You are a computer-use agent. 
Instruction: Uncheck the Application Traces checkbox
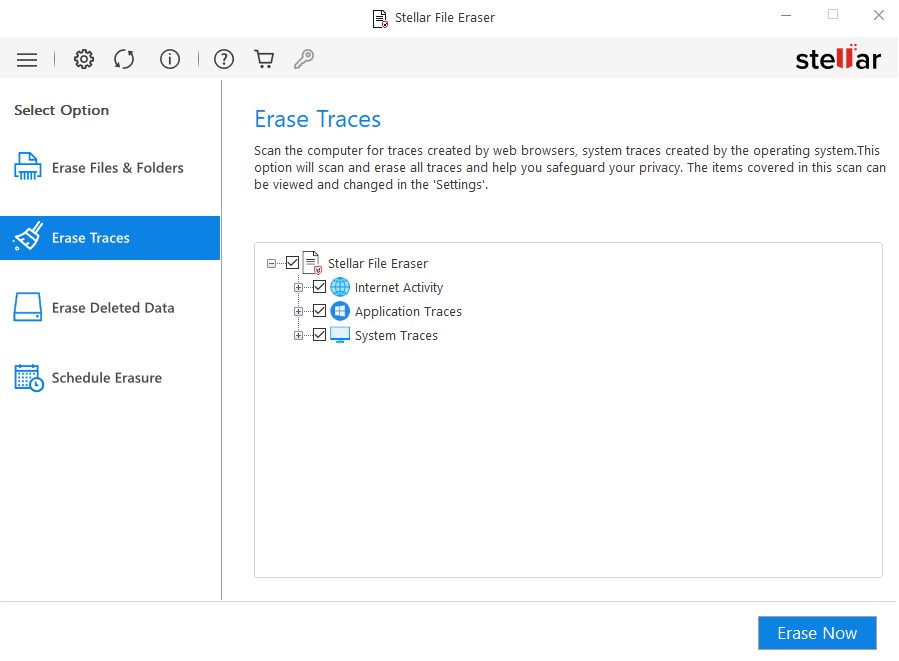pyautogui.click(x=320, y=311)
